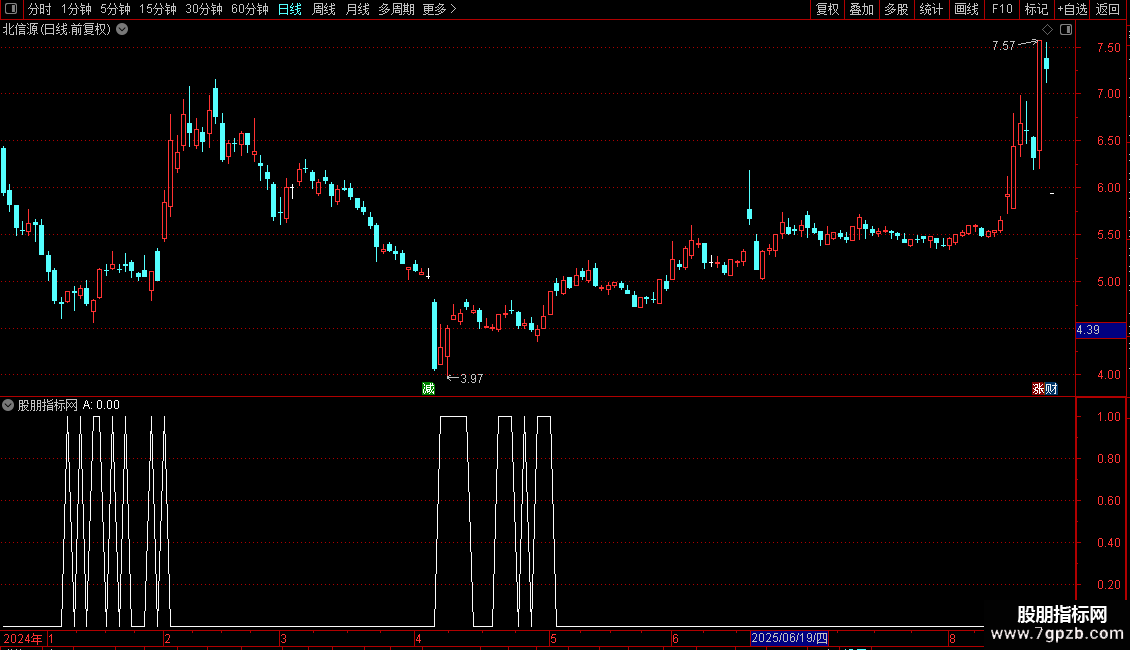1130x650 pixels.
Task: Open the 统计 statistics tool
Action: click(x=931, y=9)
